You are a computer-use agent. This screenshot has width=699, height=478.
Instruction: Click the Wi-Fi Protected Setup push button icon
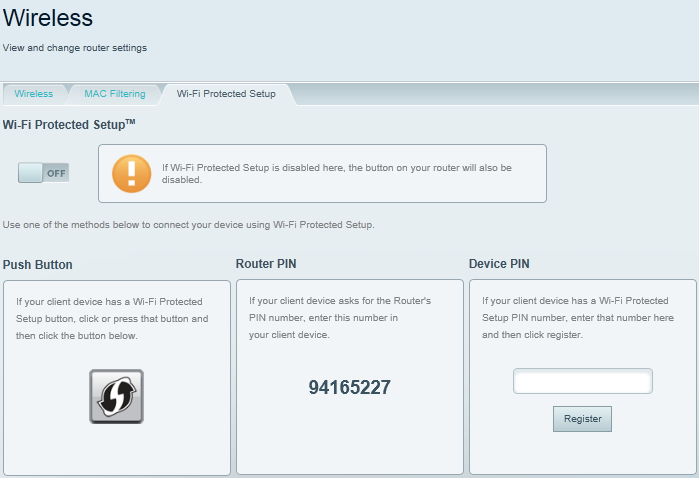coord(116,396)
